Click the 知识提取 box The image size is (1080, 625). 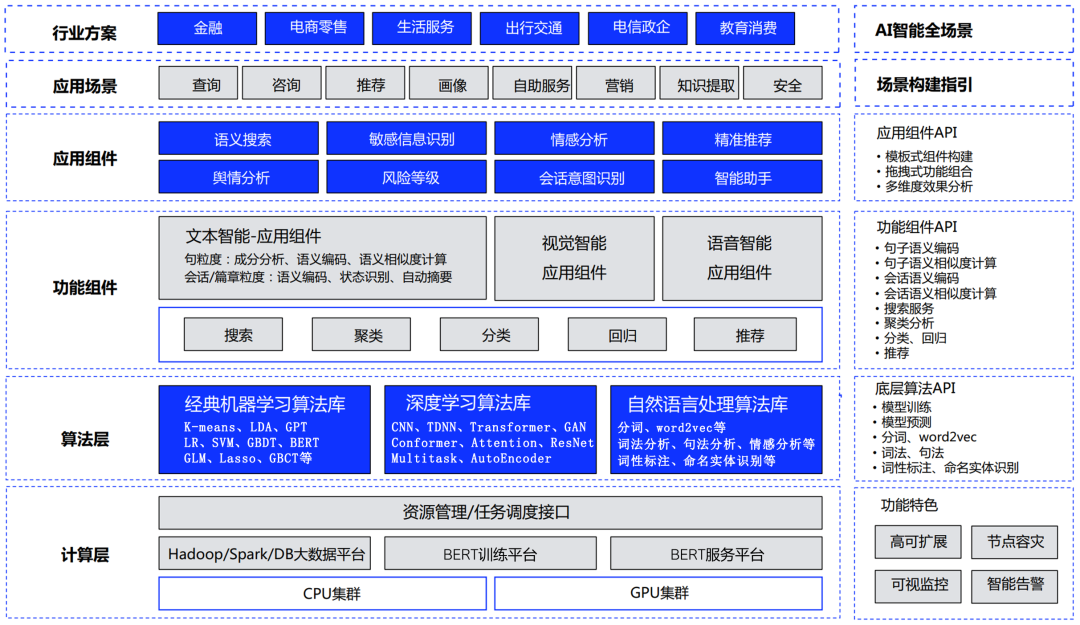pyautogui.click(x=699, y=83)
